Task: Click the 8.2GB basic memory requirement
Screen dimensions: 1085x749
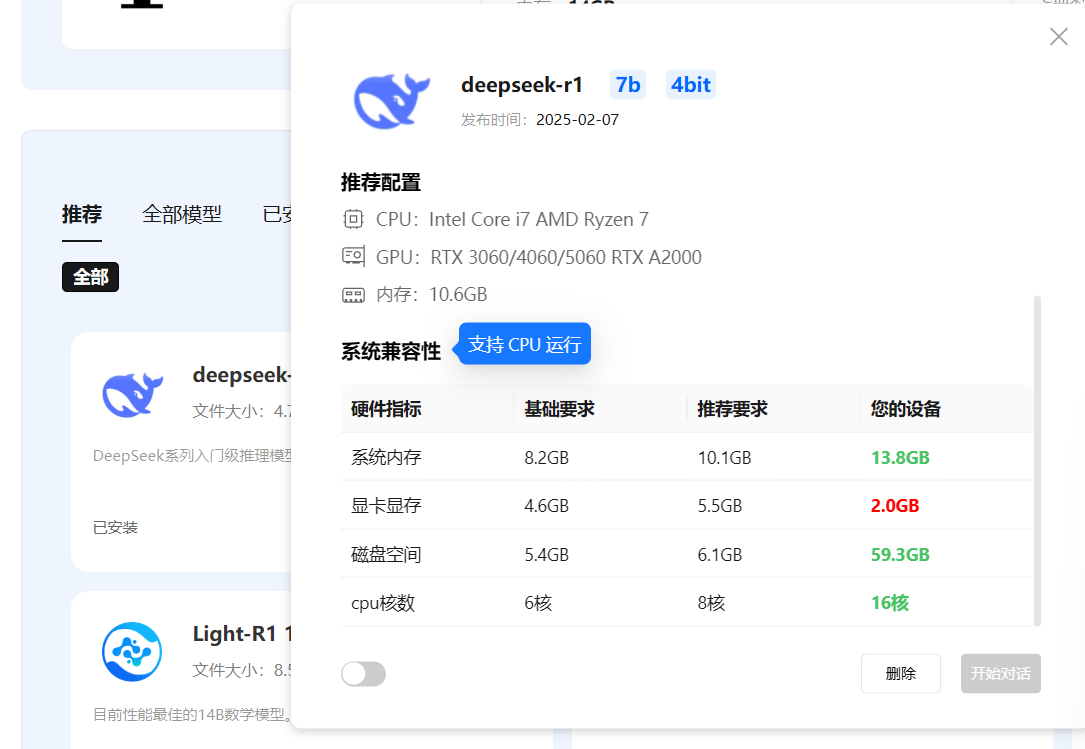Action: (546, 458)
